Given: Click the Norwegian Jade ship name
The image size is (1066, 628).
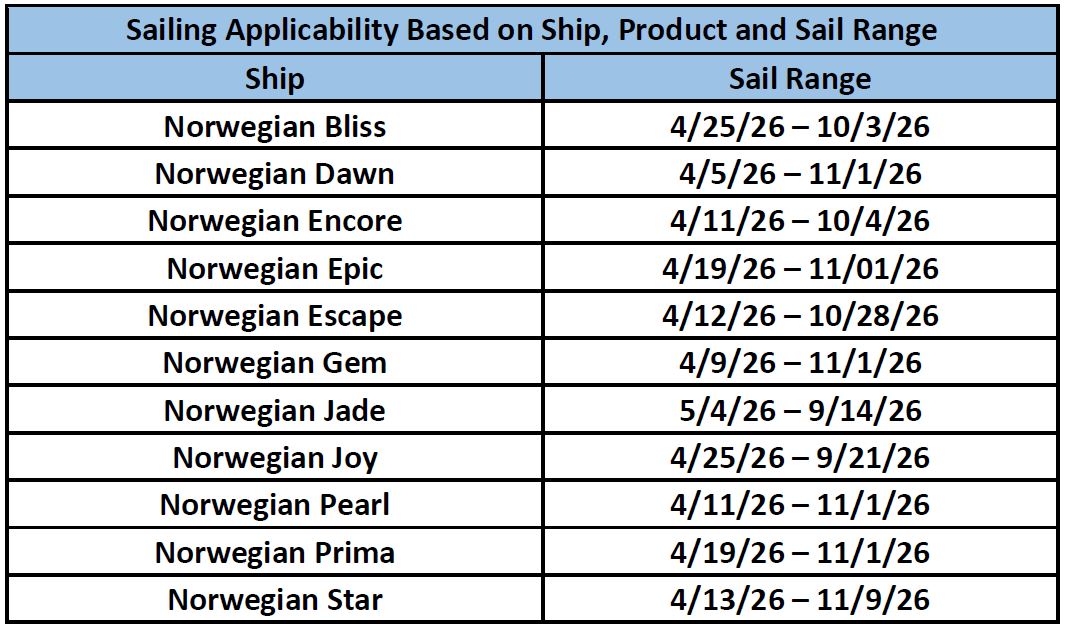Looking at the screenshot, I should click(x=274, y=411).
